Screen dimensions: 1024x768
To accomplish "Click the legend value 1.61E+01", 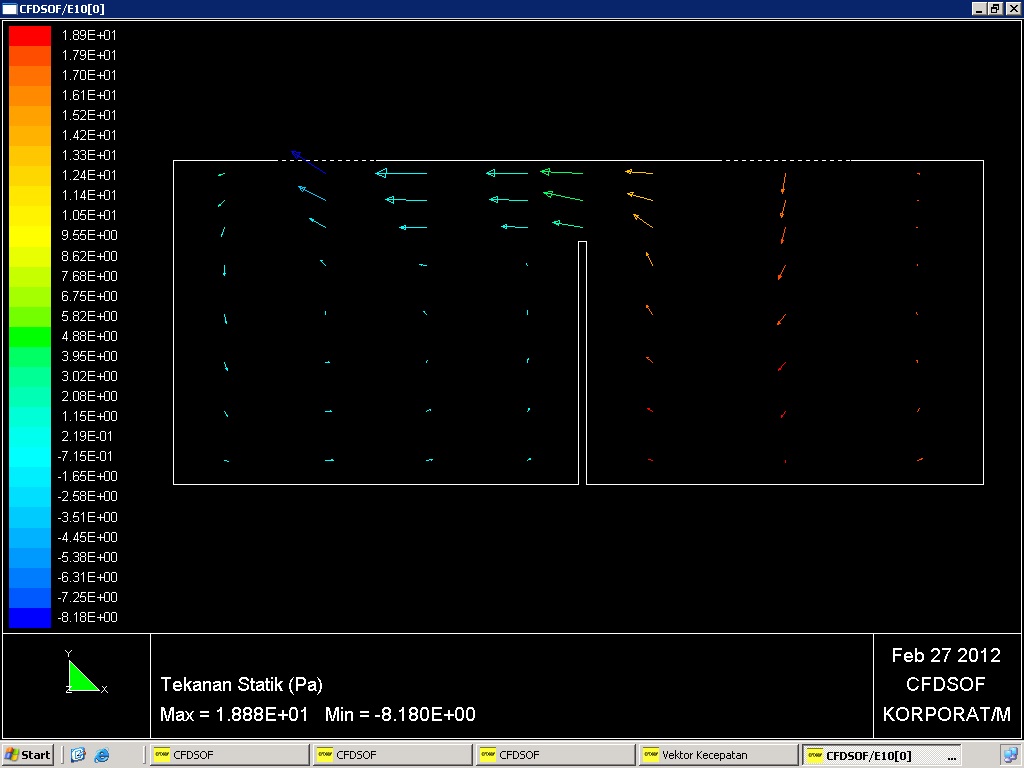I will point(89,95).
